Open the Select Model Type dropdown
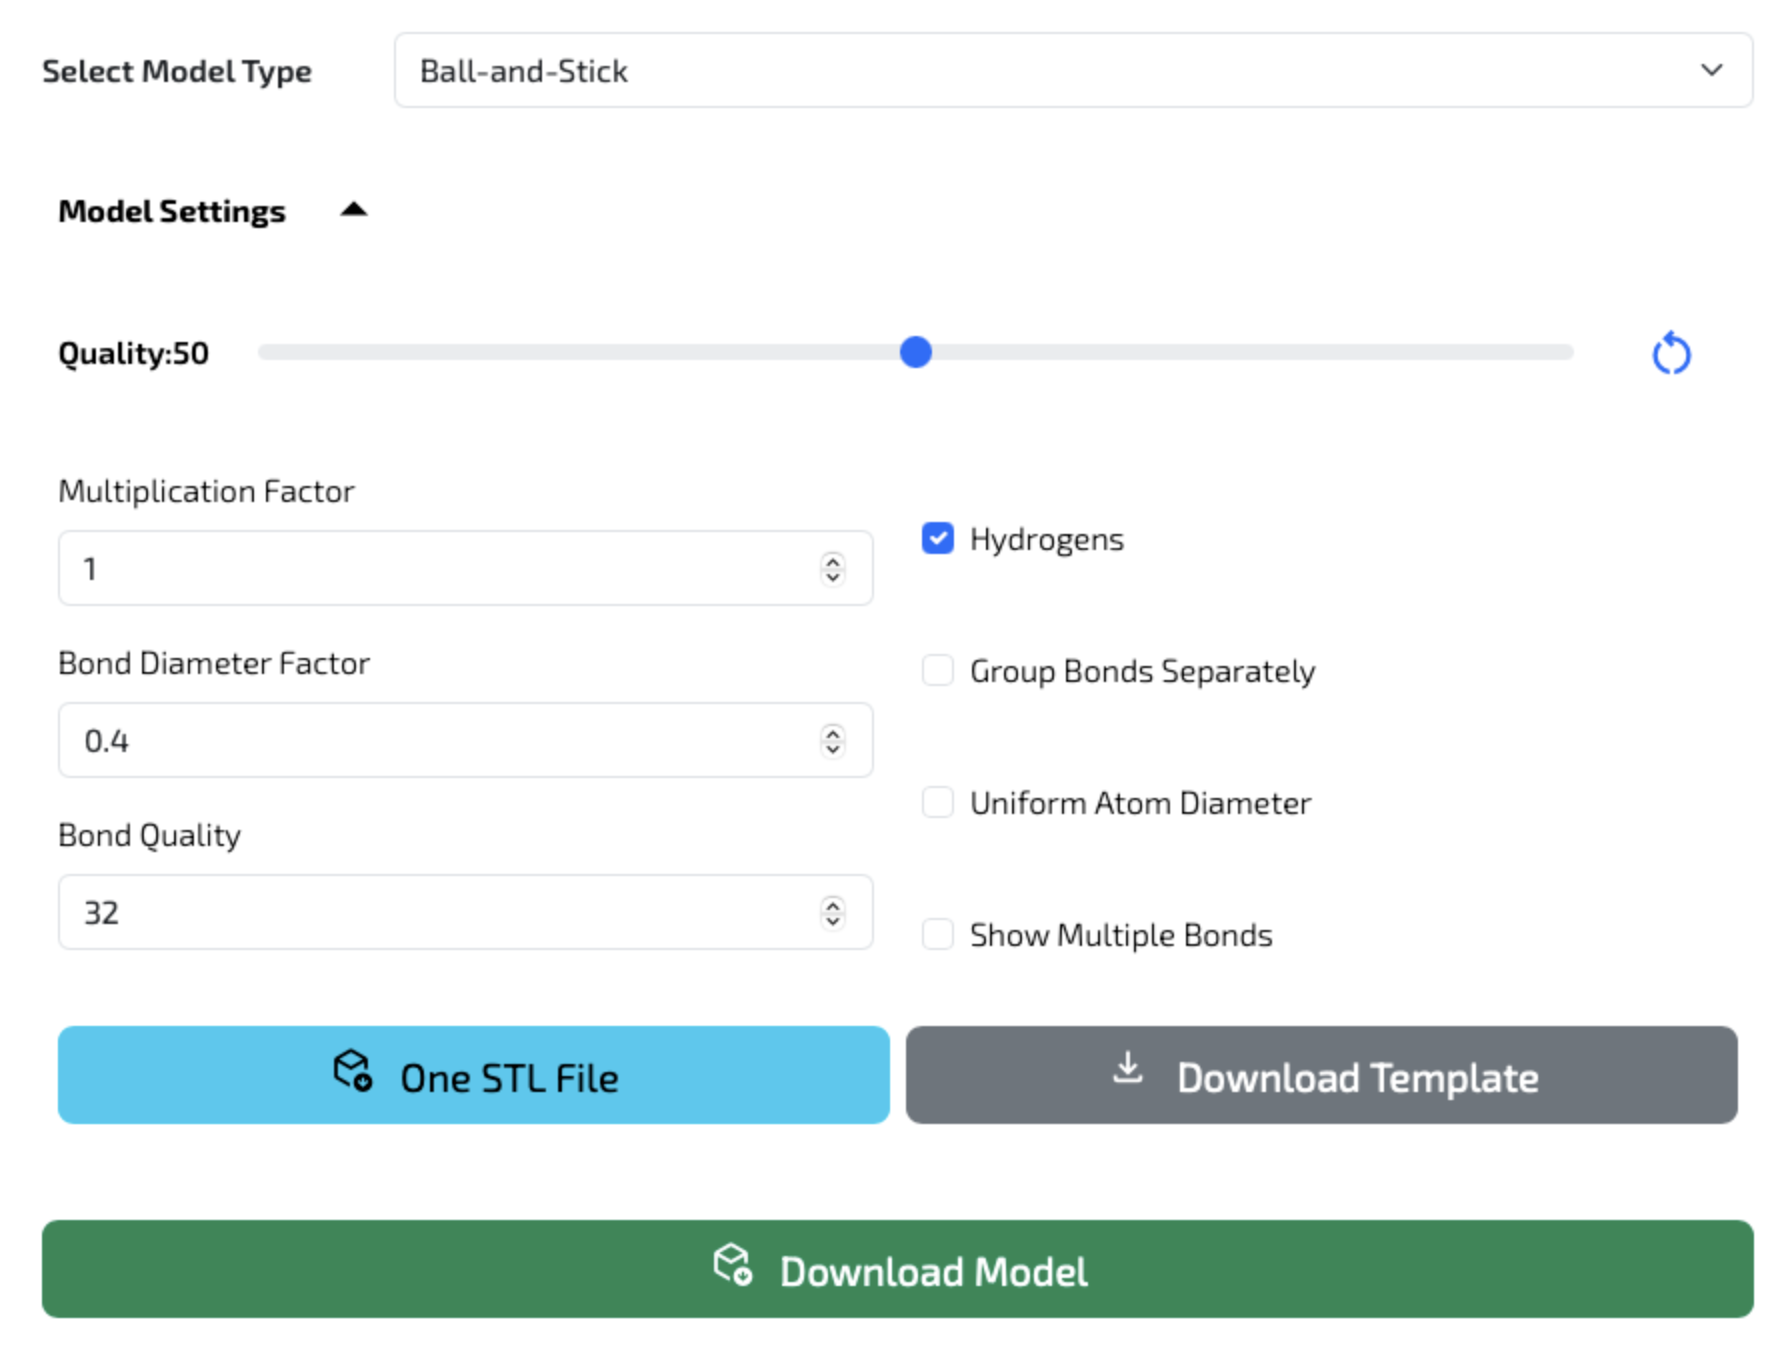 tap(1073, 70)
